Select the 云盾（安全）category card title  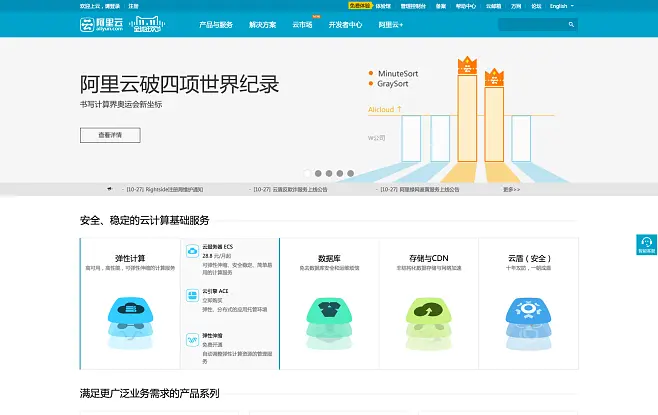click(x=529, y=258)
